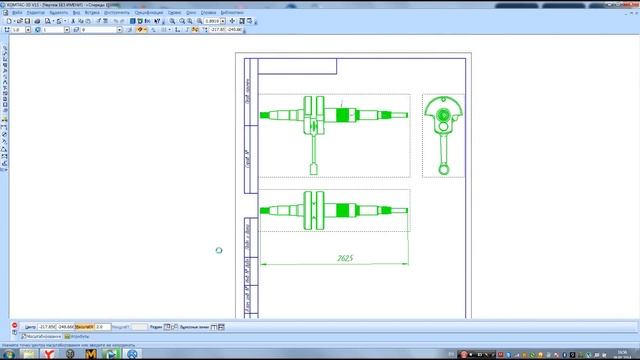Click the 262,5 dimension text
The height and width of the screenshot is (360, 640).
pos(345,258)
